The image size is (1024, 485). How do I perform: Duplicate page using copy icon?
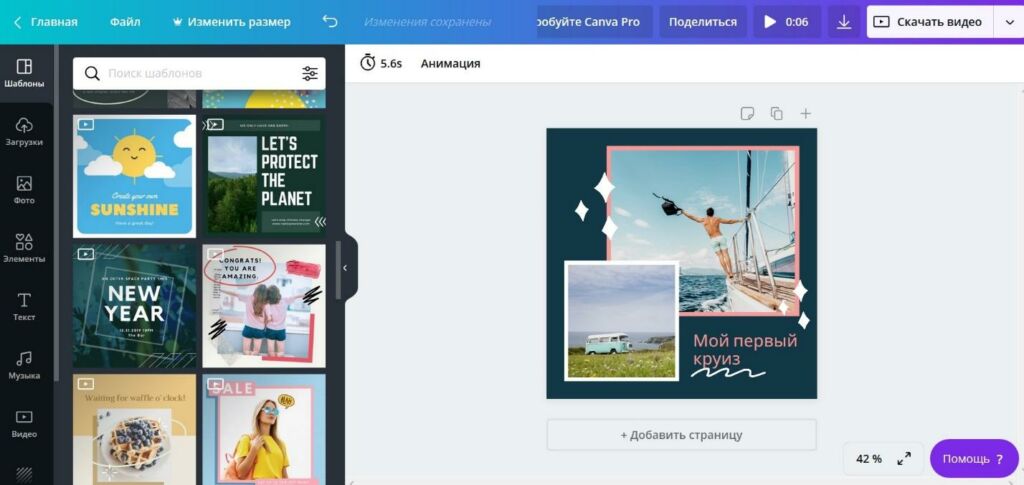(776, 114)
